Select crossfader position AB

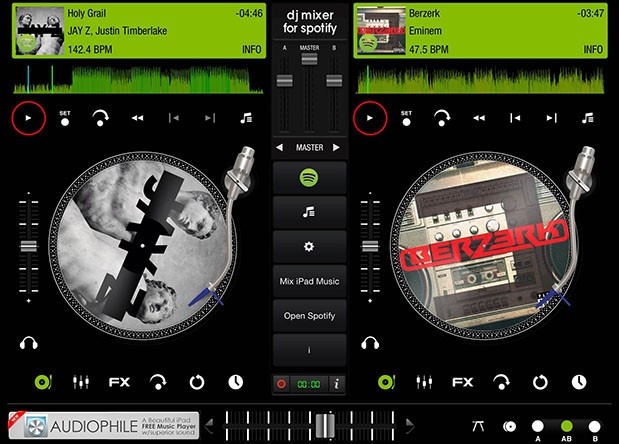pyautogui.click(x=566, y=426)
